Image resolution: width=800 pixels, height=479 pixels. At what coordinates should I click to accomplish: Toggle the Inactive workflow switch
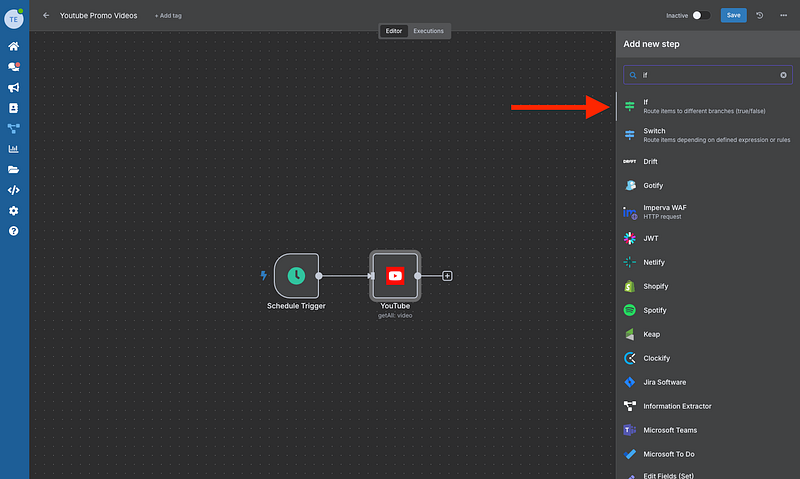point(701,15)
